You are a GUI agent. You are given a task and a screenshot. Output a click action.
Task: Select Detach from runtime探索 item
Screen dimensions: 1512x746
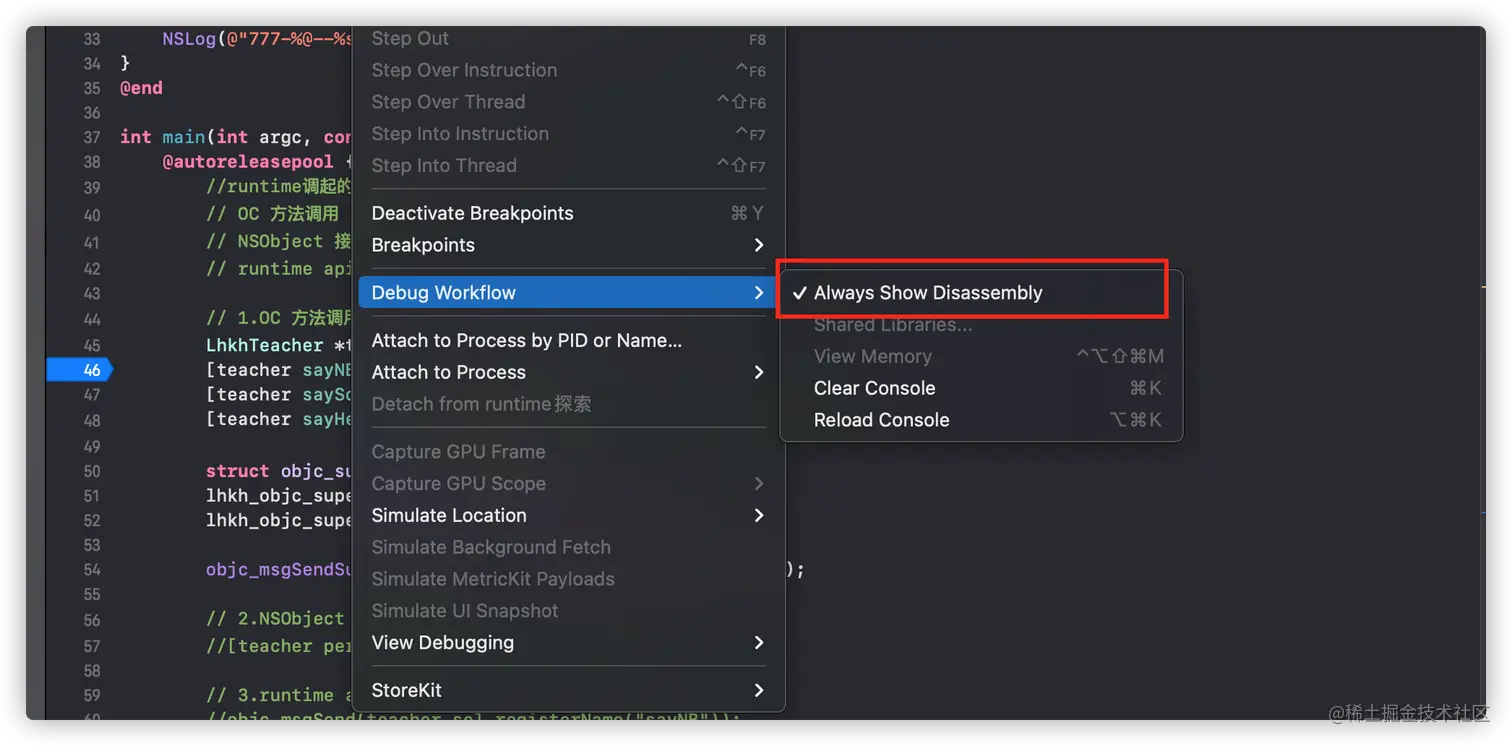pos(568,404)
